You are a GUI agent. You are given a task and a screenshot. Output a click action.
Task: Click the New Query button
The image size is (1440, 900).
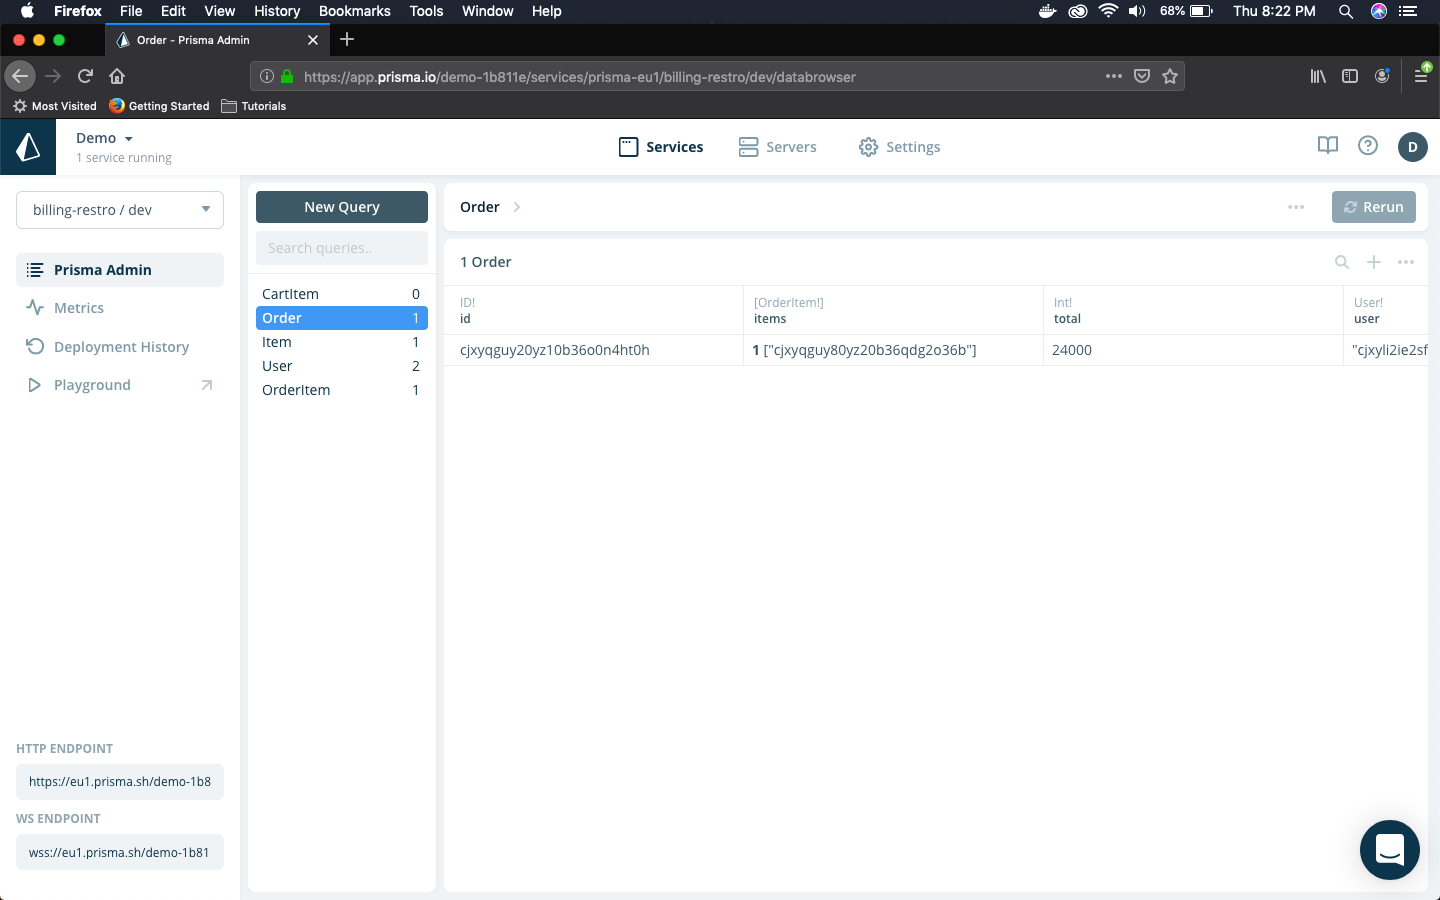342,207
